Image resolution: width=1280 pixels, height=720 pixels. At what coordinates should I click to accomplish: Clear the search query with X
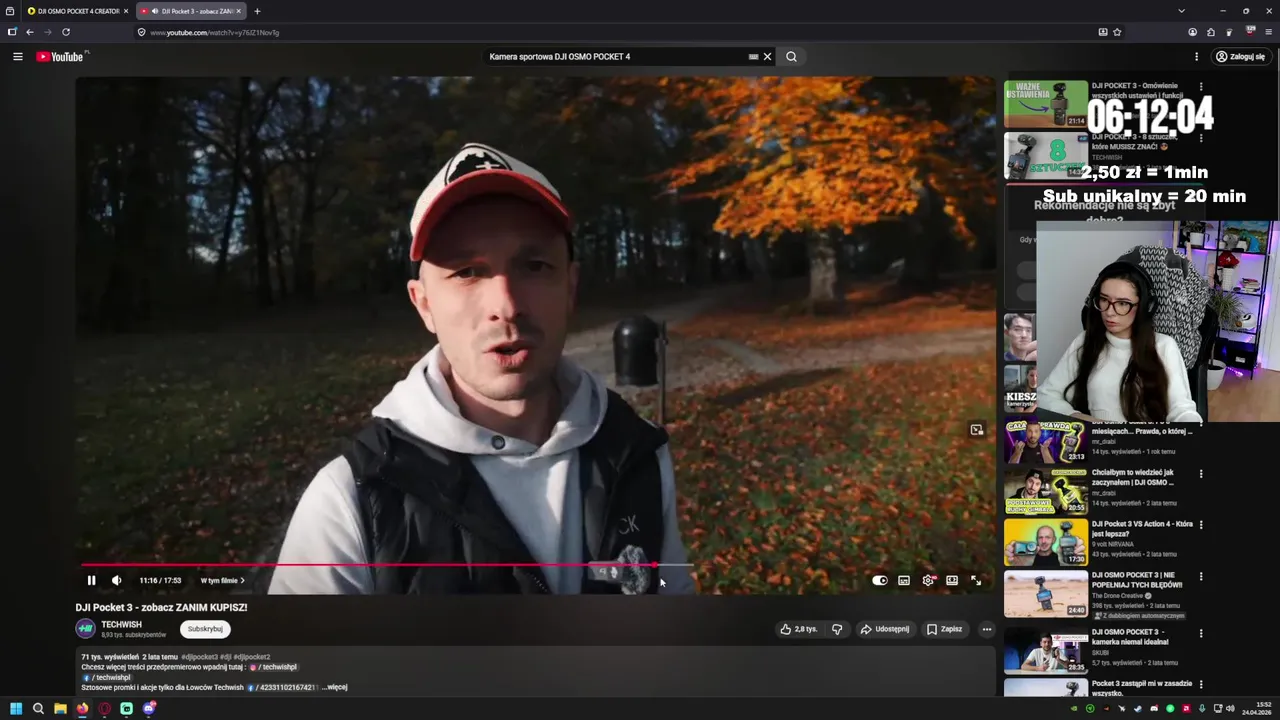coord(767,57)
